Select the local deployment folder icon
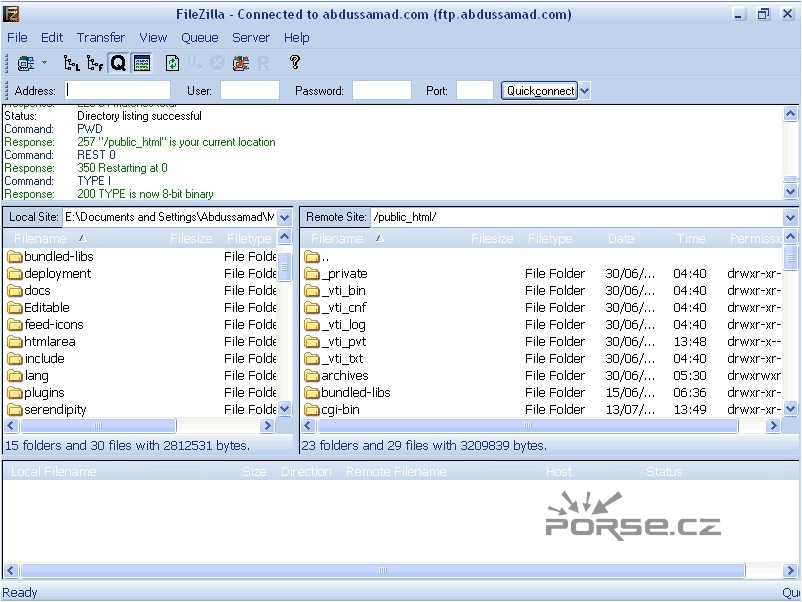802x602 pixels. click(15, 274)
